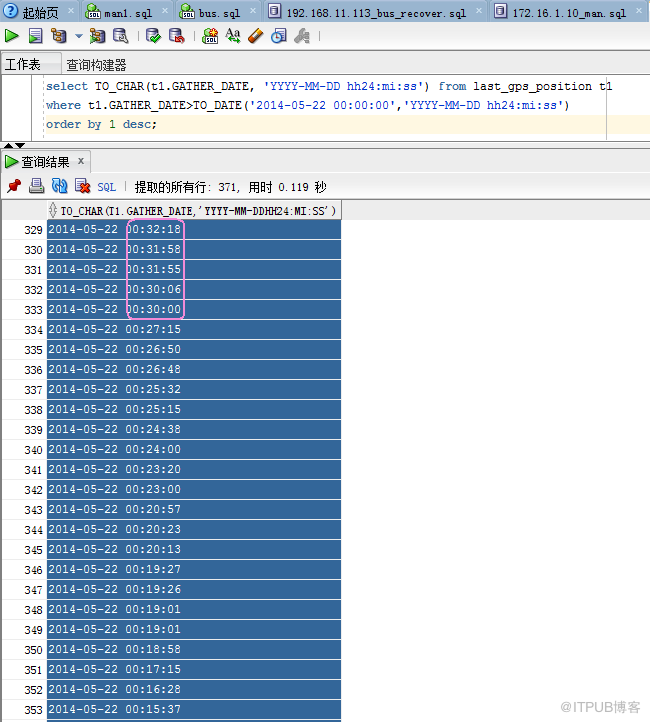650x722 pixels.
Task: Open an unshared SQL worksheet icon
Action: (210, 35)
